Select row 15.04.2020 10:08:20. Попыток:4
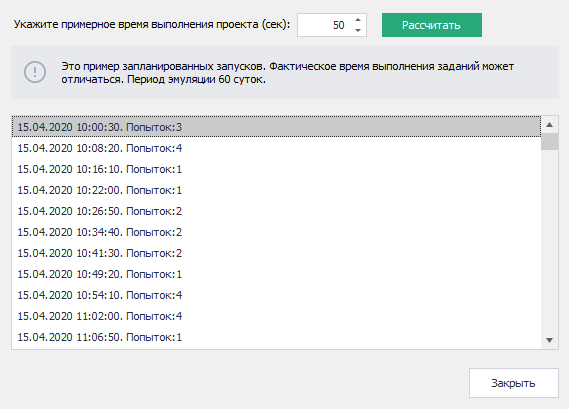The height and width of the screenshot is (409, 569). (276, 148)
